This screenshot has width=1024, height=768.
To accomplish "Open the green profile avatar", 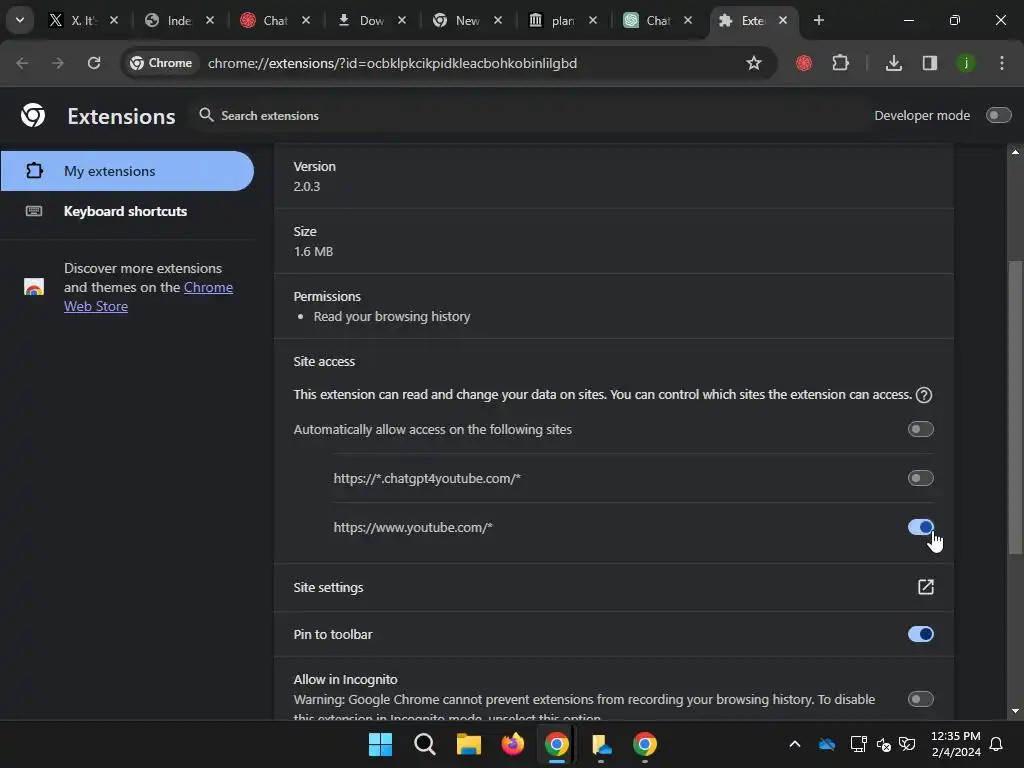I will tap(966, 63).
